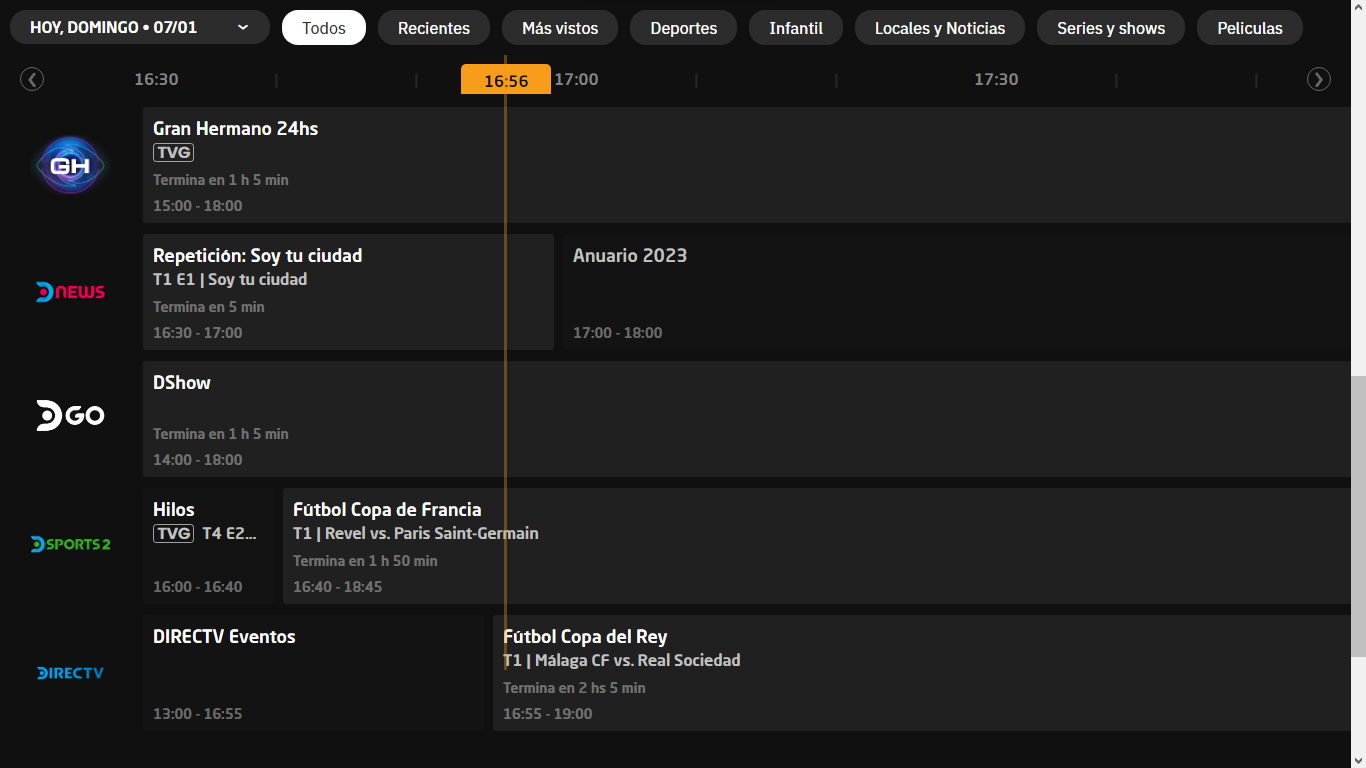Click '13:00 - 16:55' schedule text

tap(198, 714)
